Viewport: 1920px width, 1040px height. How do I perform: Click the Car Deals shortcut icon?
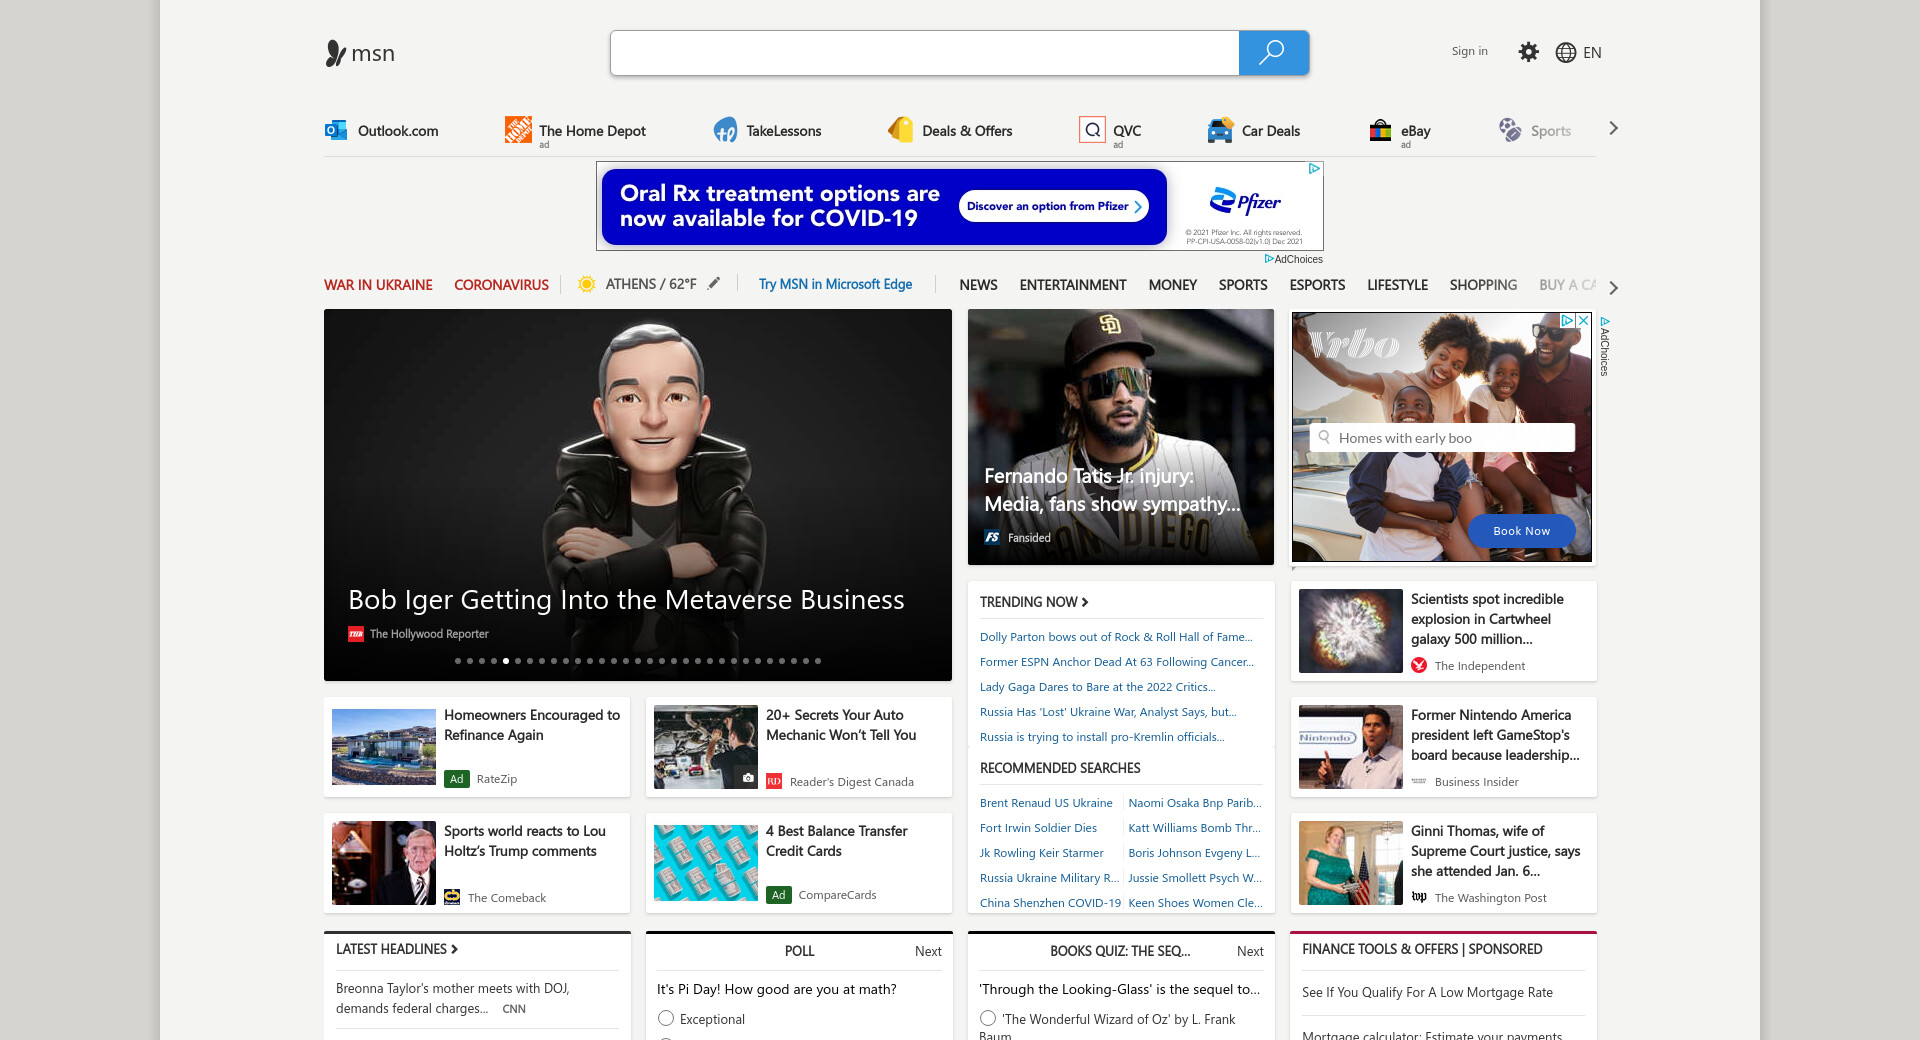coord(1220,130)
